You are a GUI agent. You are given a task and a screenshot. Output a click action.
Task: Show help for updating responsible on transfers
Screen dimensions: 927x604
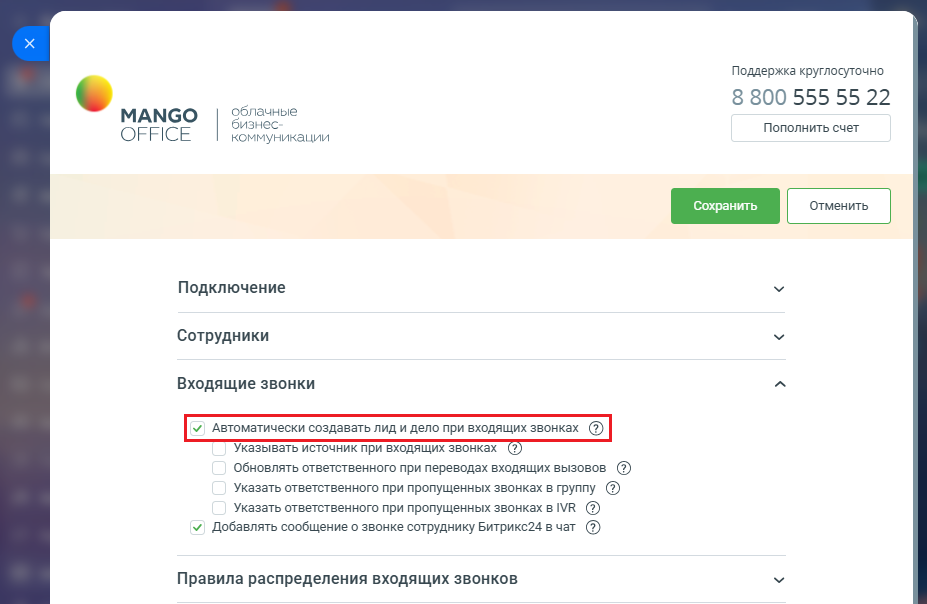point(624,468)
